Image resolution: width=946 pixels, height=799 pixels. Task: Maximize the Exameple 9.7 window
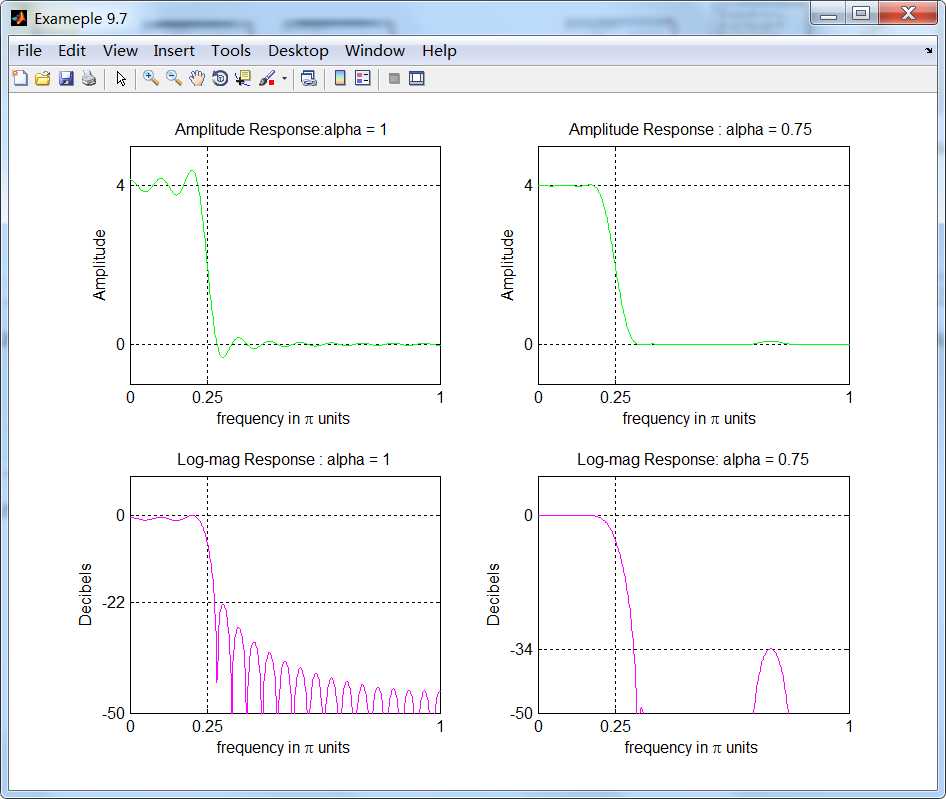point(862,14)
